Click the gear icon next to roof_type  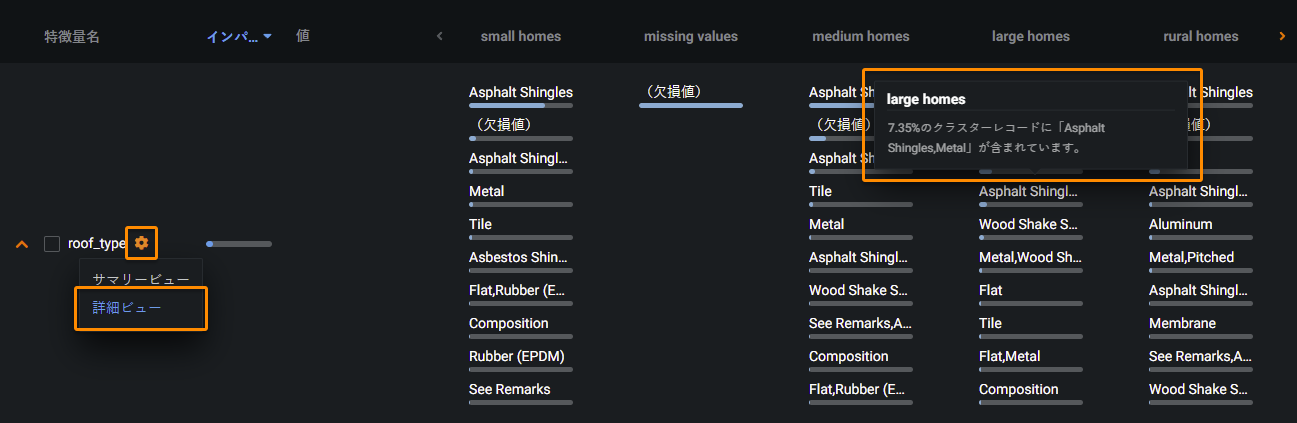point(141,243)
